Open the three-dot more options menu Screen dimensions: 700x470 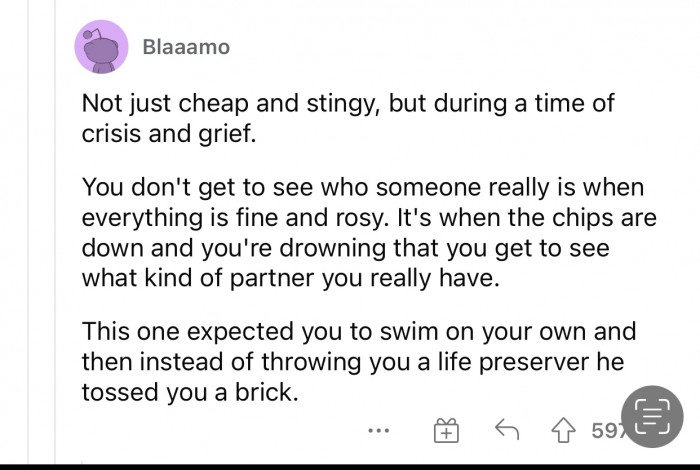tap(377, 431)
